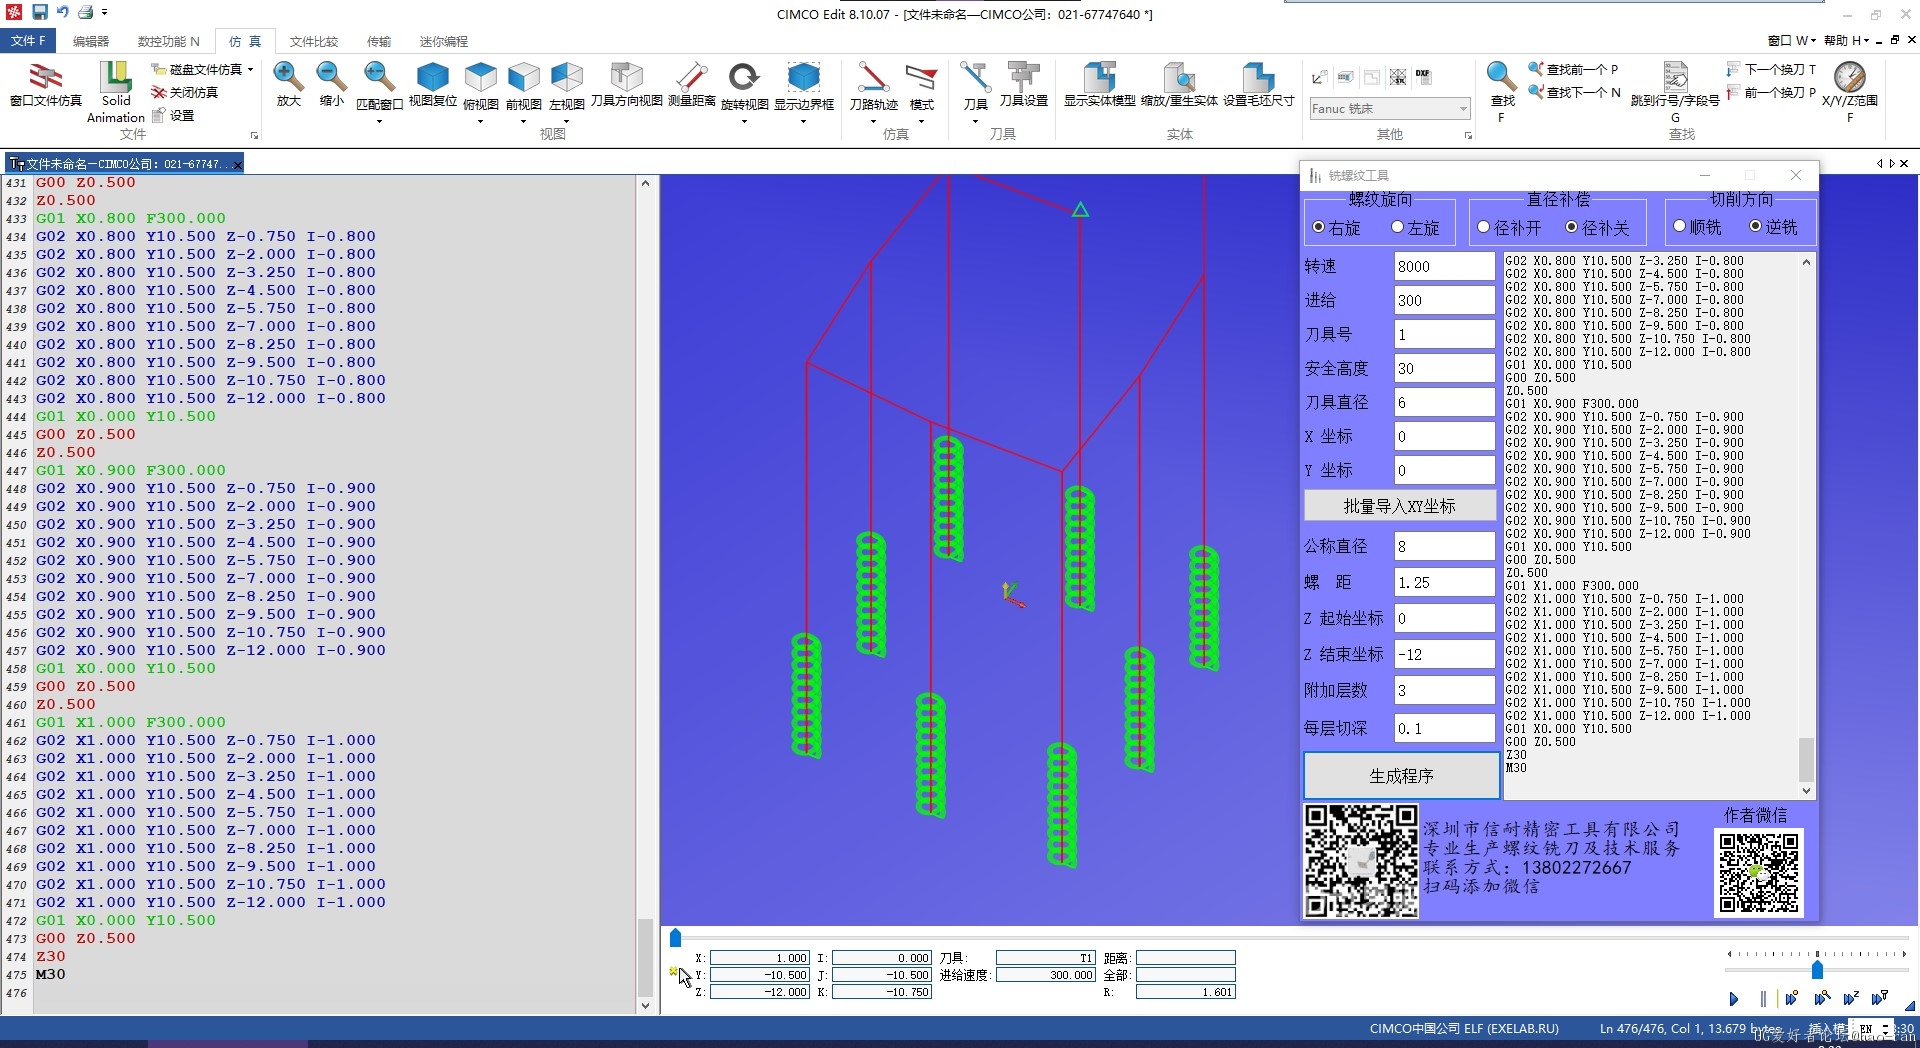Open 刀具设置 tool setup

point(1023,76)
